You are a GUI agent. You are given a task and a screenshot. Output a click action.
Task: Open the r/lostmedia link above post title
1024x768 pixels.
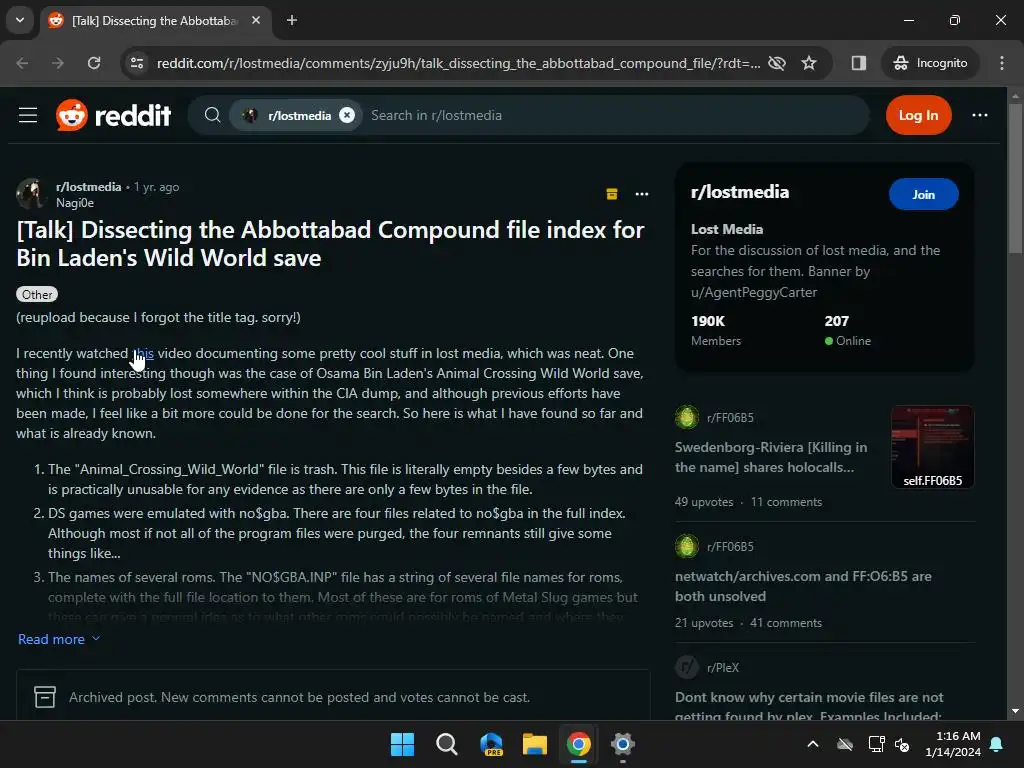[x=89, y=187]
